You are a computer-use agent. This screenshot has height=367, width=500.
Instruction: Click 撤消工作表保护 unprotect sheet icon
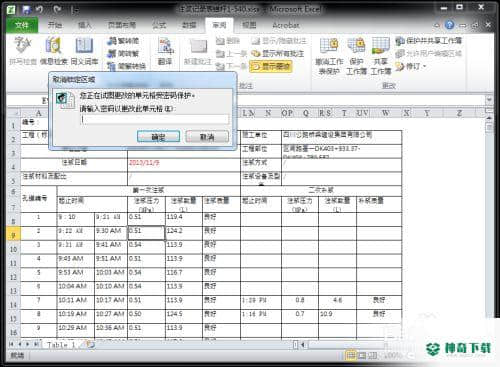tap(329, 56)
